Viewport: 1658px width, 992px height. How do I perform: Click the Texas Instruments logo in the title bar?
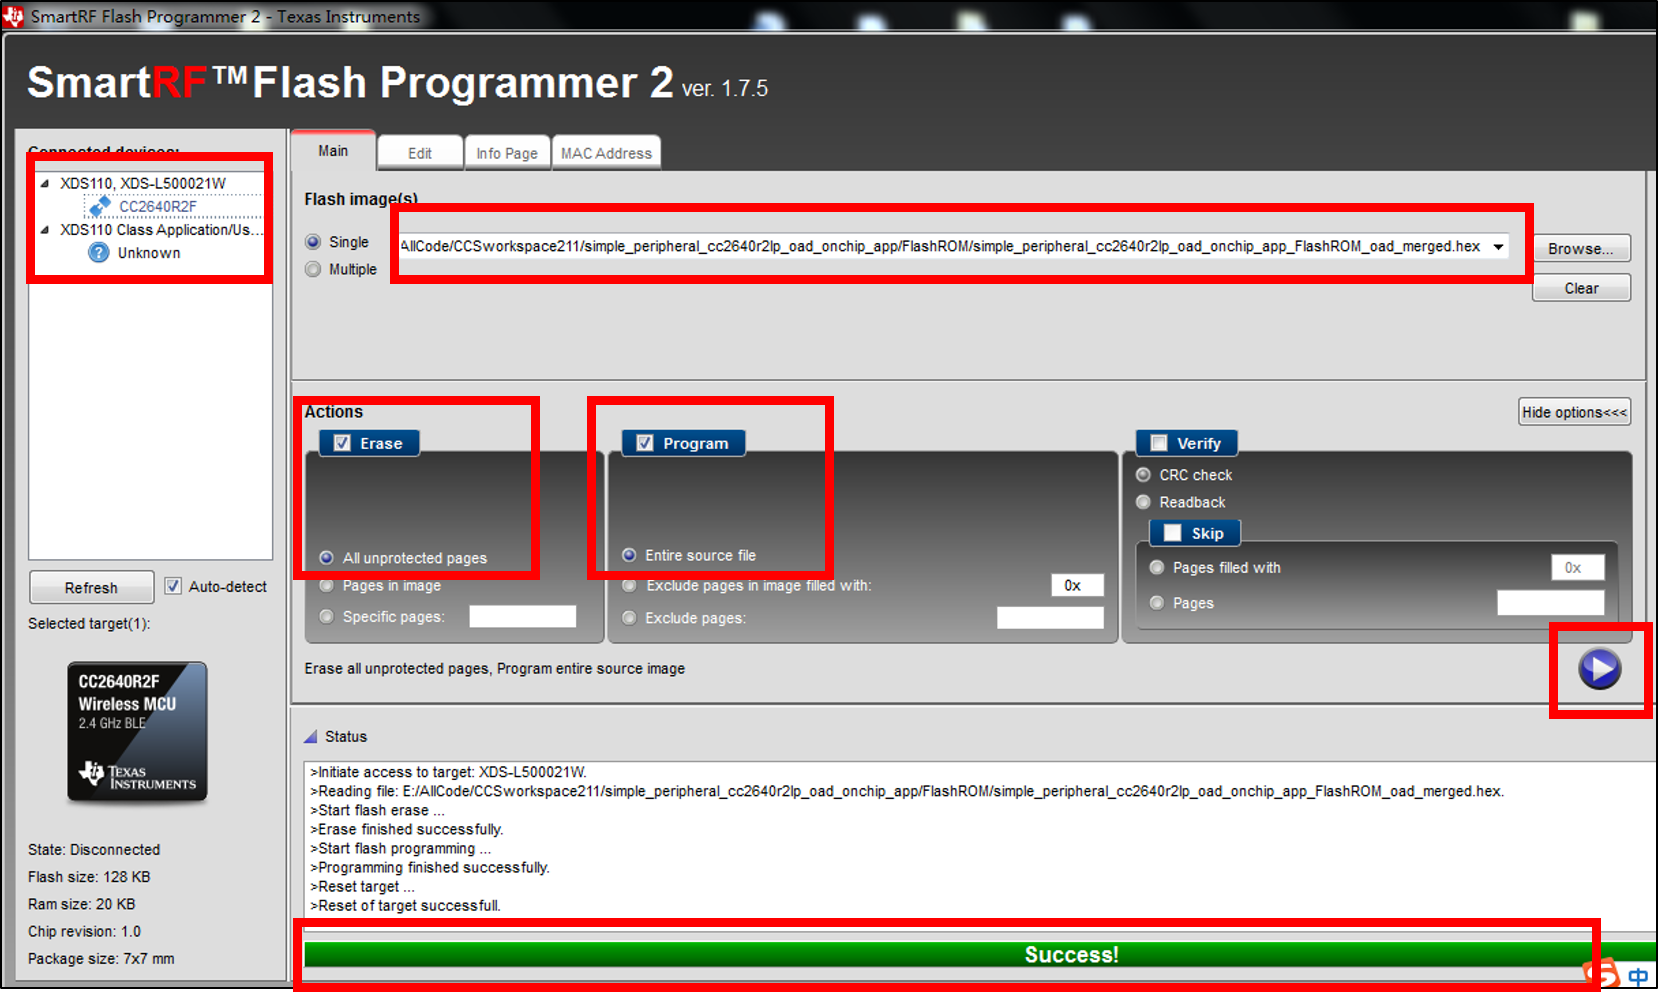click(x=13, y=16)
